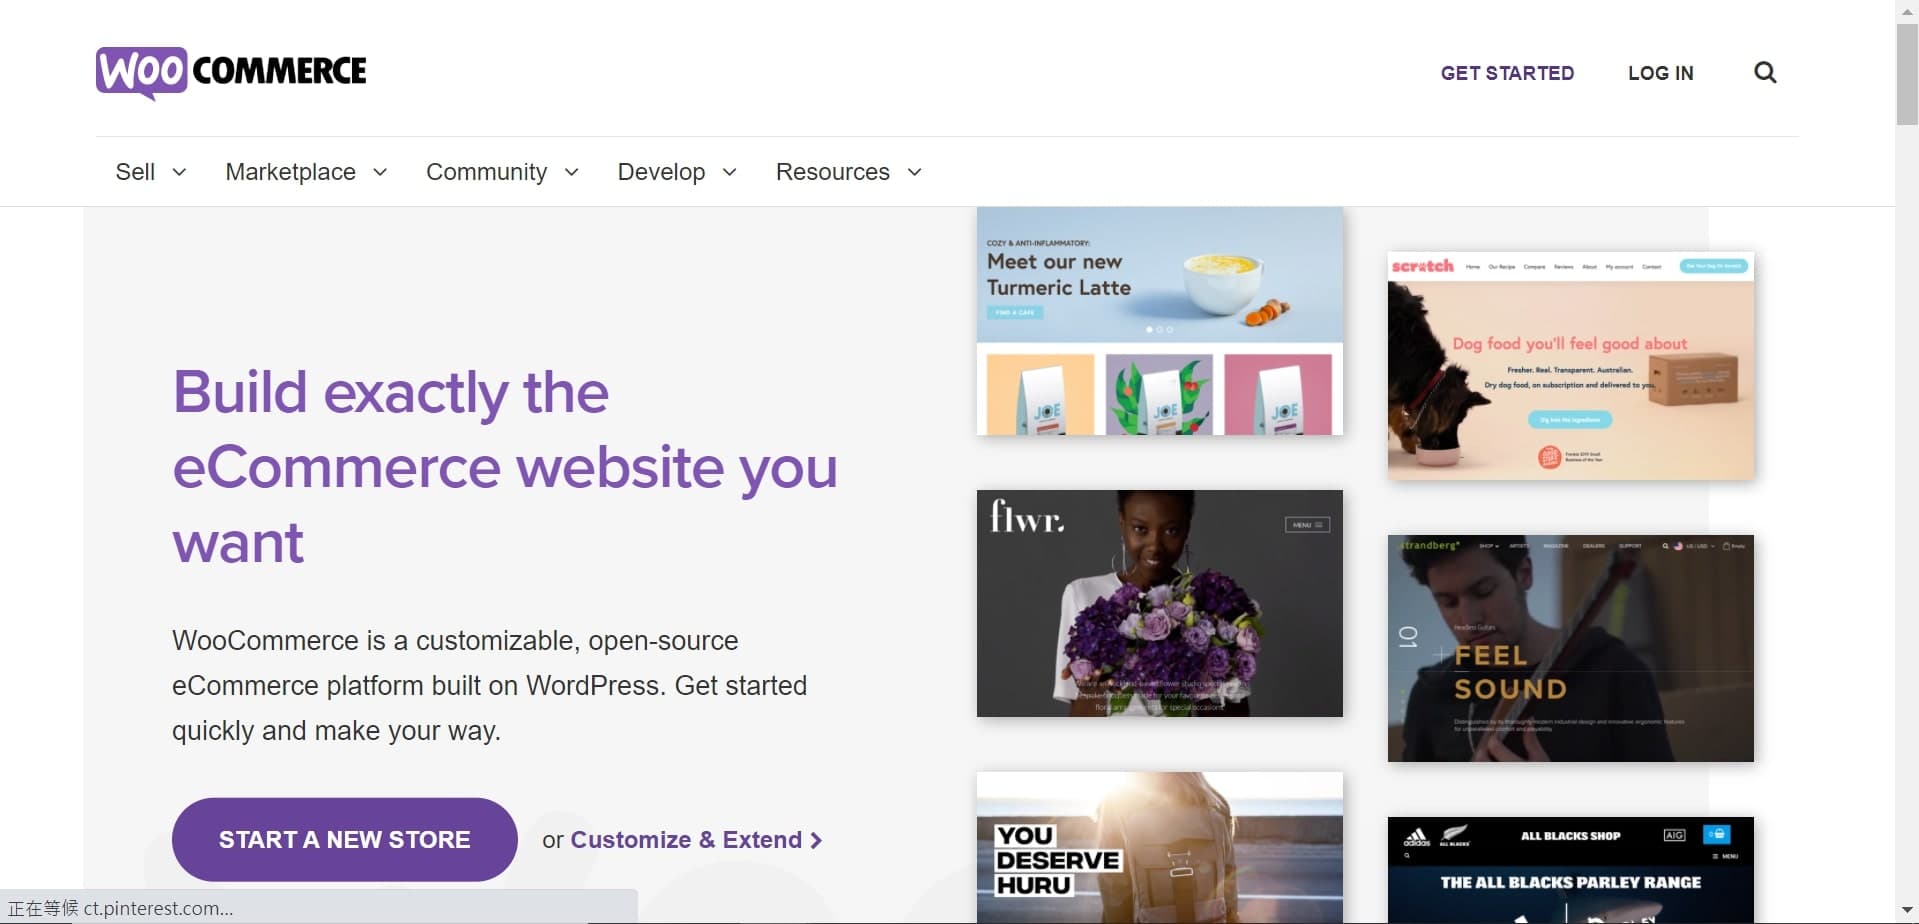
Task: Open the Scratch dog food store screenshot
Action: [1571, 366]
